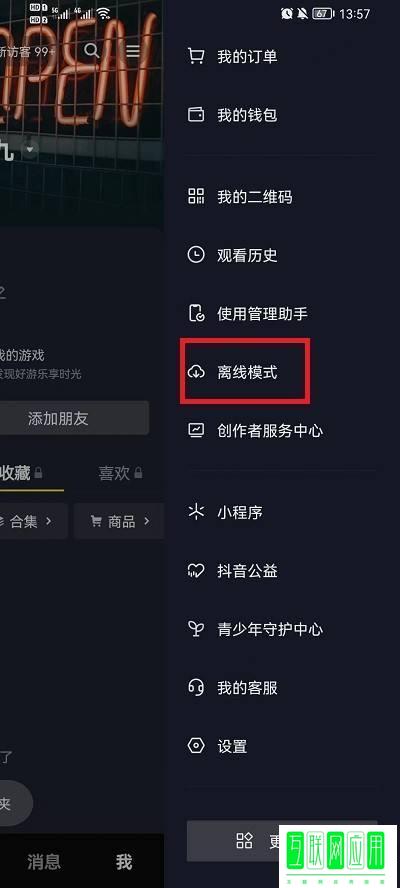
Task: Open the hexagon 设置 icon
Action: [x=195, y=746]
